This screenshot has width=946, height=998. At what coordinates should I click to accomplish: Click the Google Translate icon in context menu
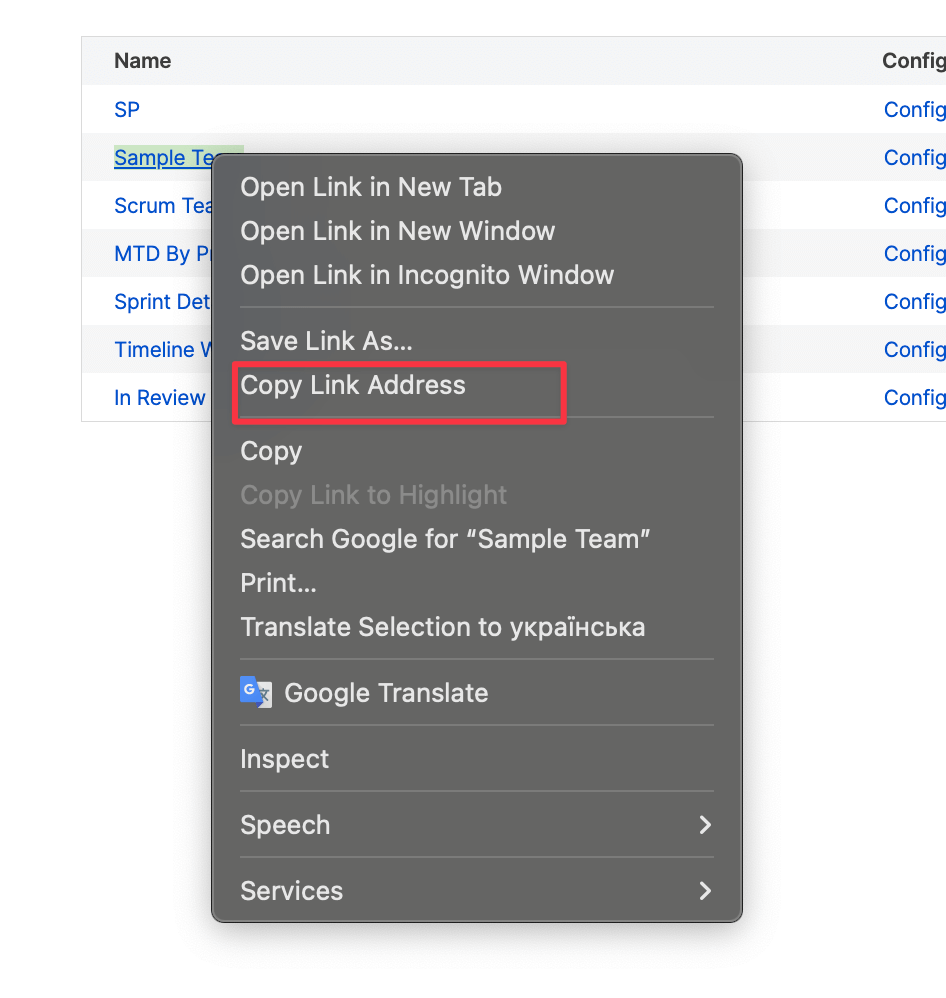tap(255, 692)
